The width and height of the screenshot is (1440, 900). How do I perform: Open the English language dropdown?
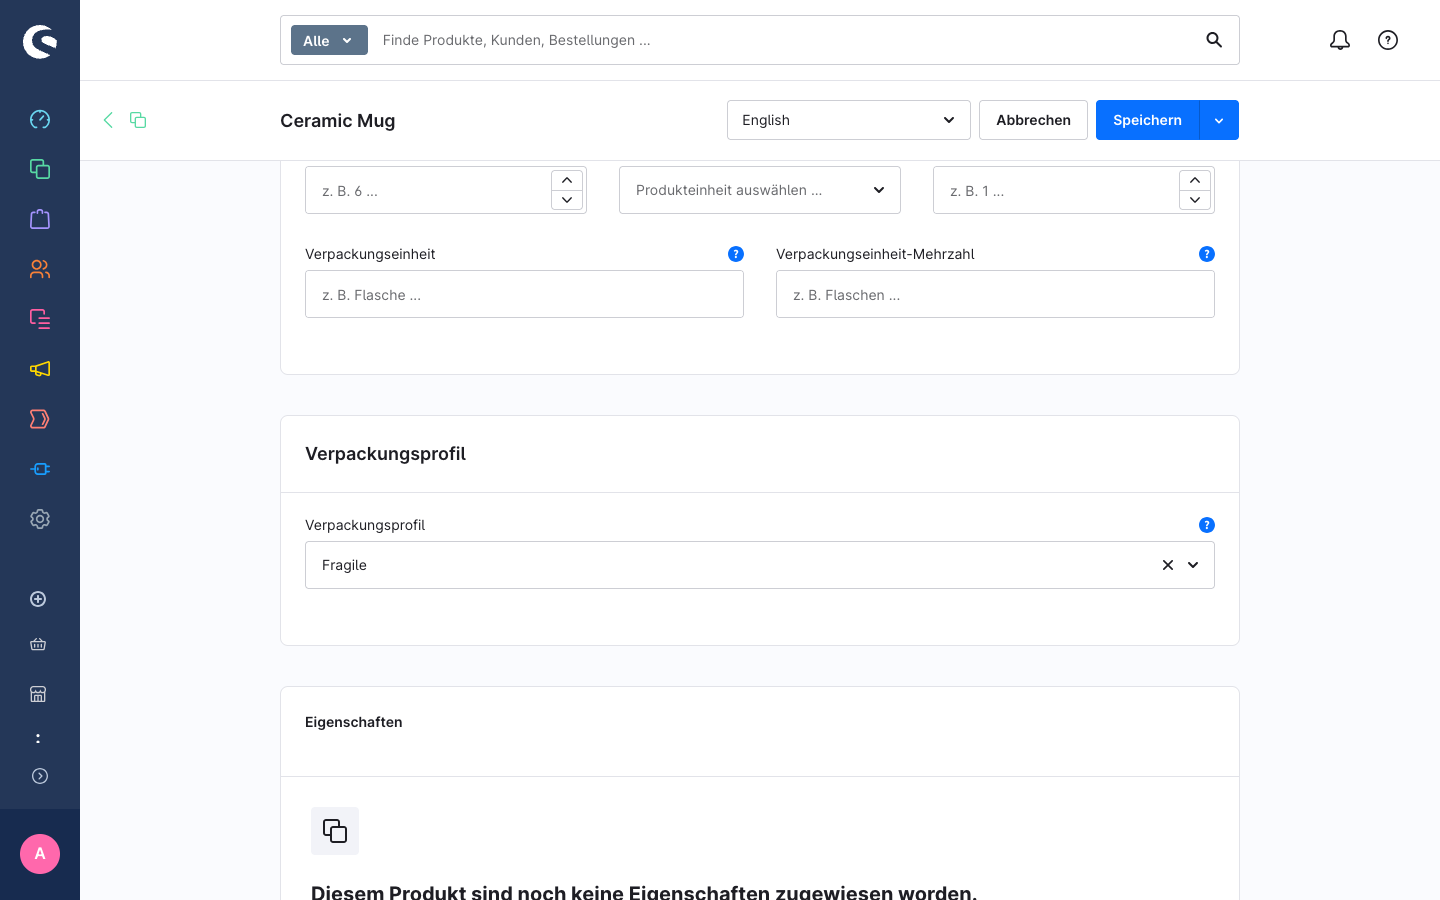click(x=849, y=120)
